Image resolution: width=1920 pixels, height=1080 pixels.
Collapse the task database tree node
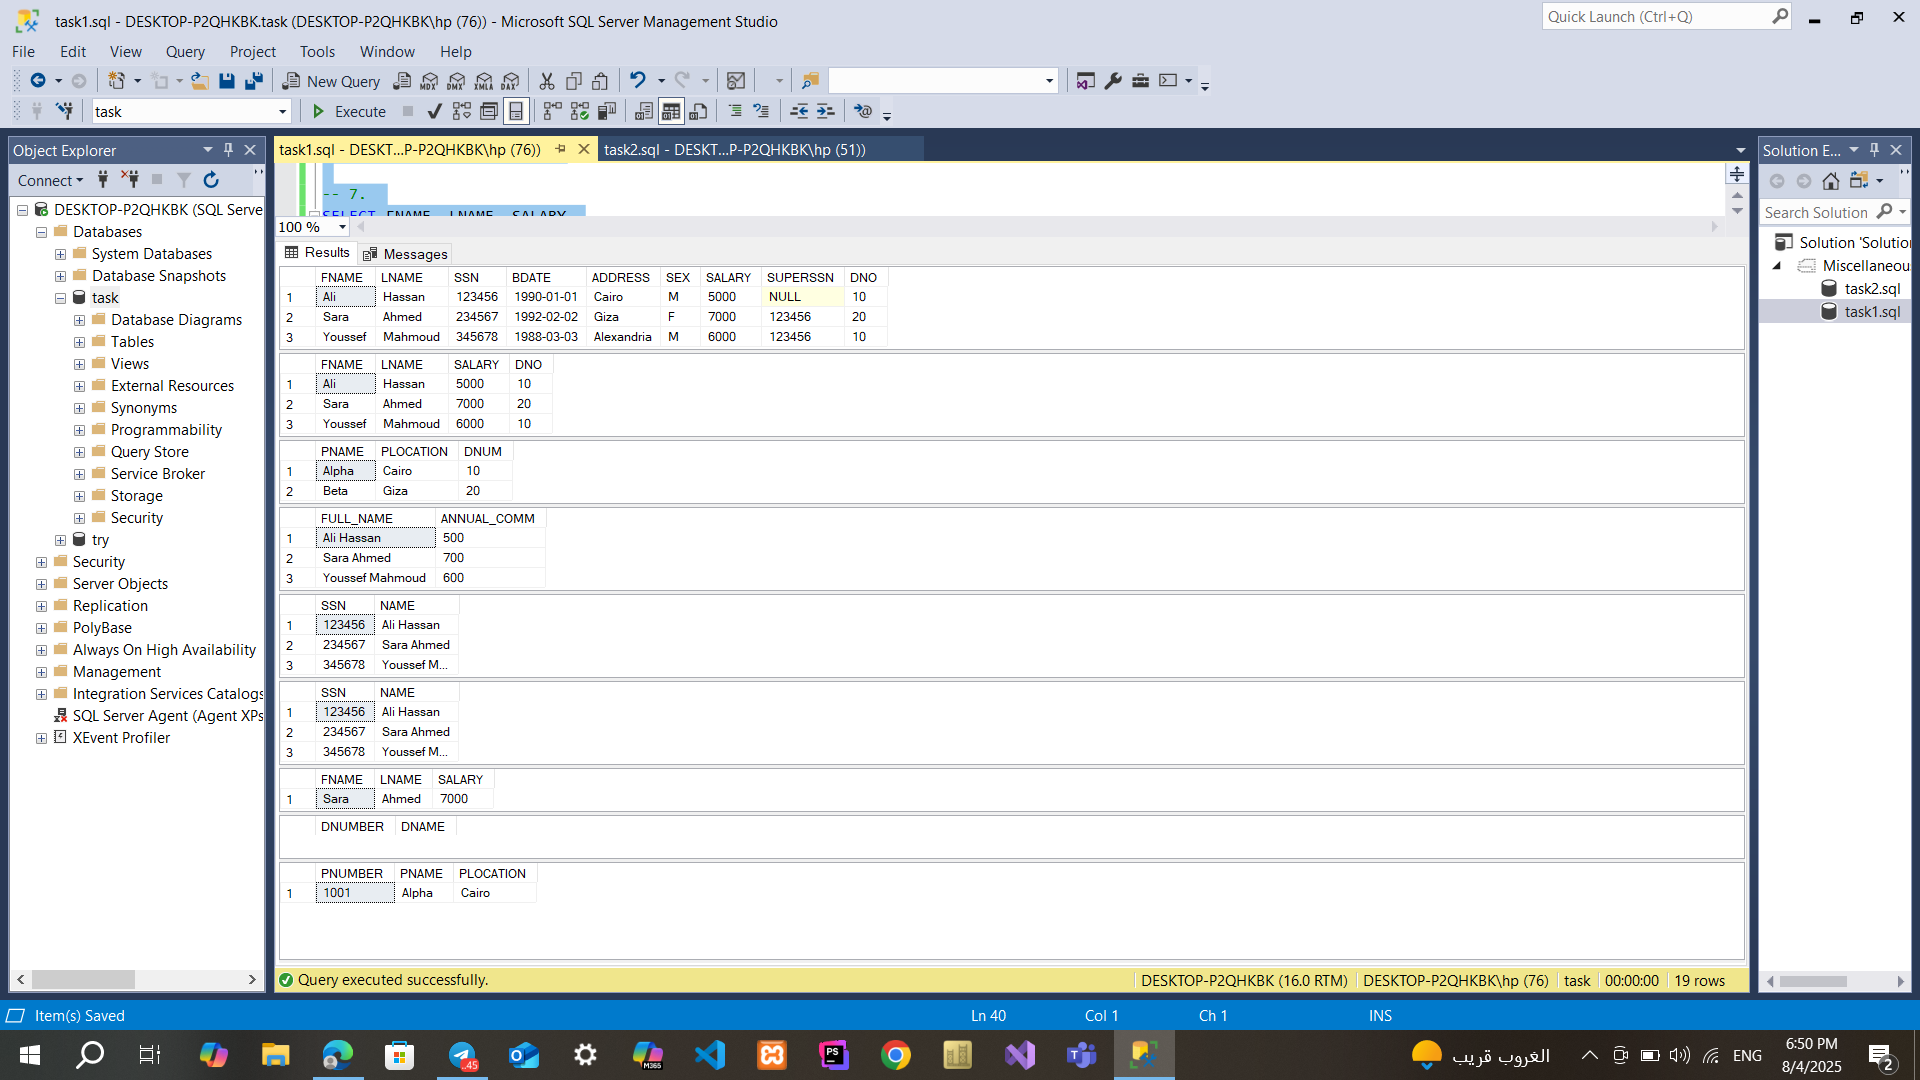coord(60,298)
